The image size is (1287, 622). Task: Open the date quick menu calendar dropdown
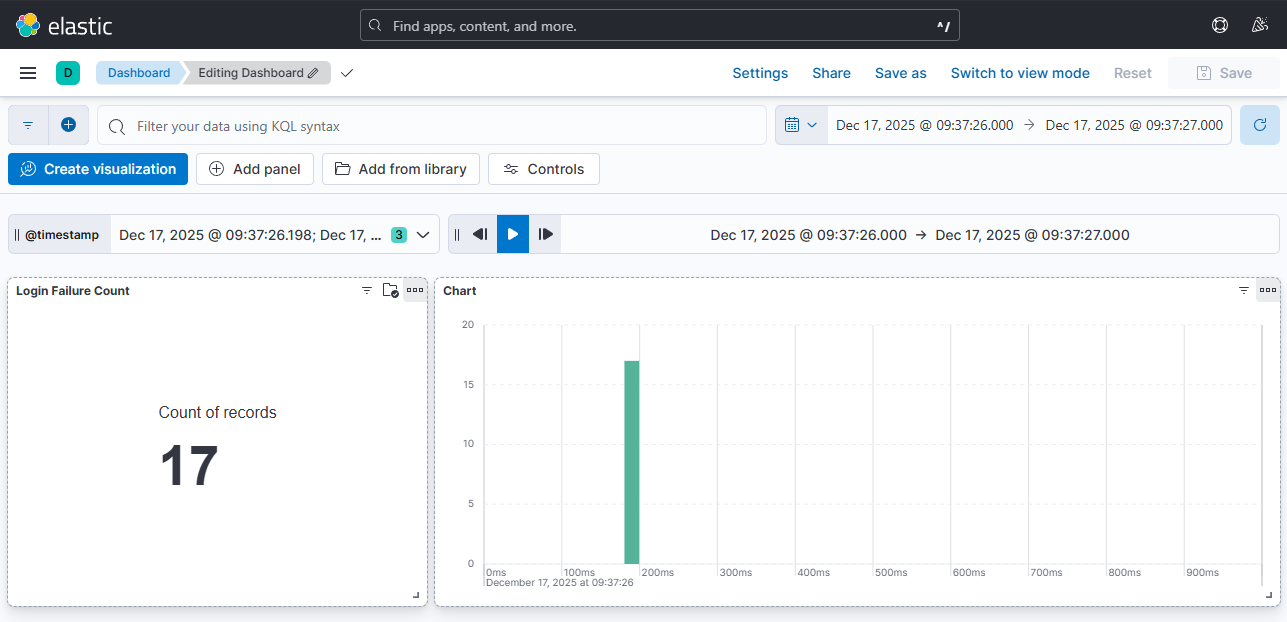[x=801, y=125]
